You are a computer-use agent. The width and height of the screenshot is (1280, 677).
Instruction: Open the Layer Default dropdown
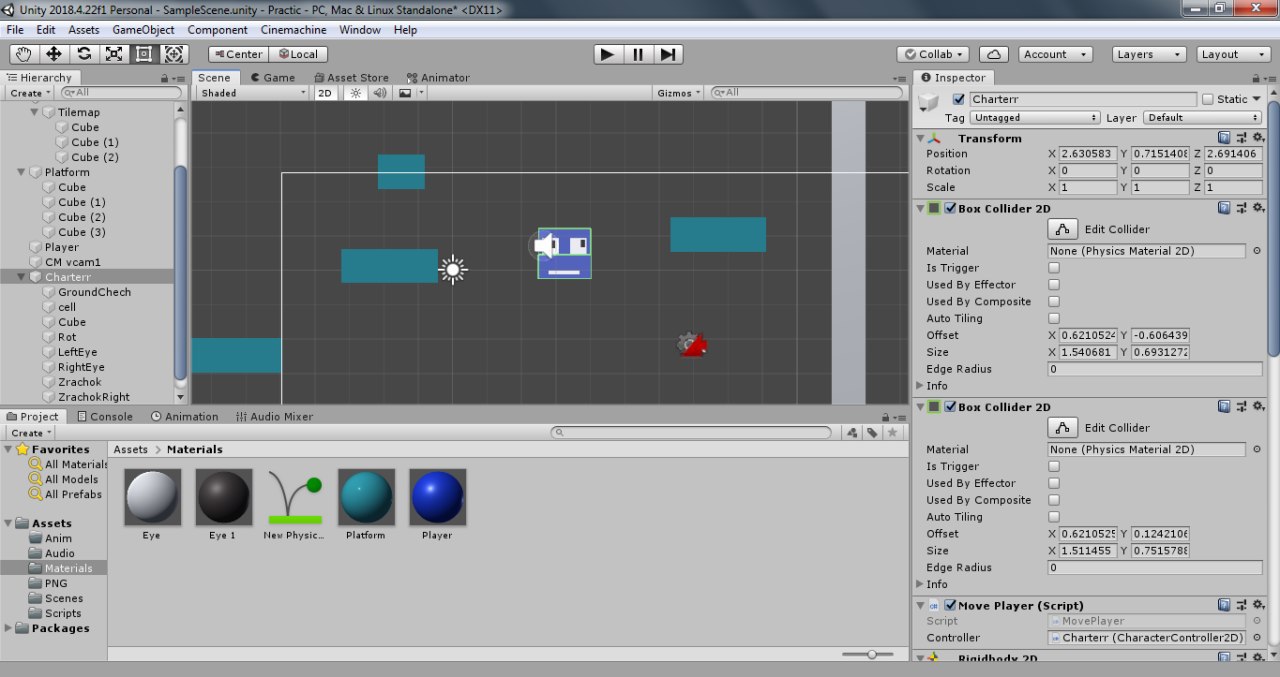click(x=1203, y=117)
